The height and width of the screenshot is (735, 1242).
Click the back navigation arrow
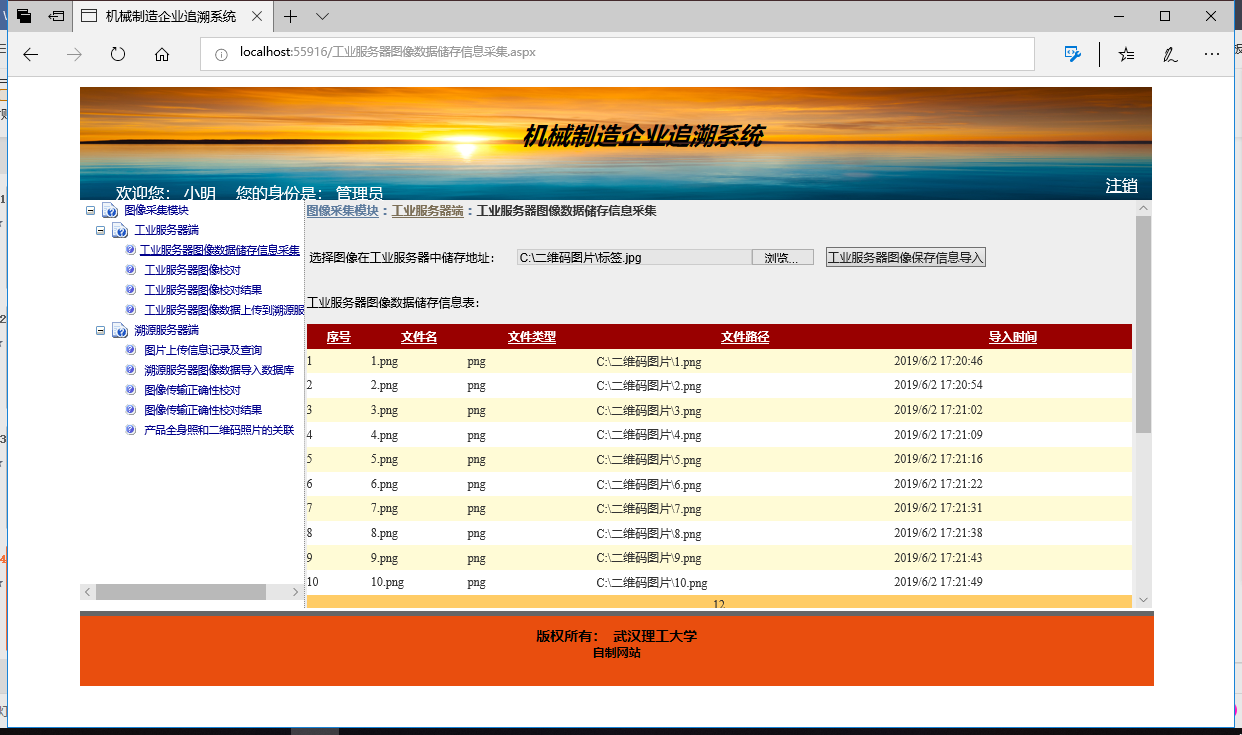30,55
